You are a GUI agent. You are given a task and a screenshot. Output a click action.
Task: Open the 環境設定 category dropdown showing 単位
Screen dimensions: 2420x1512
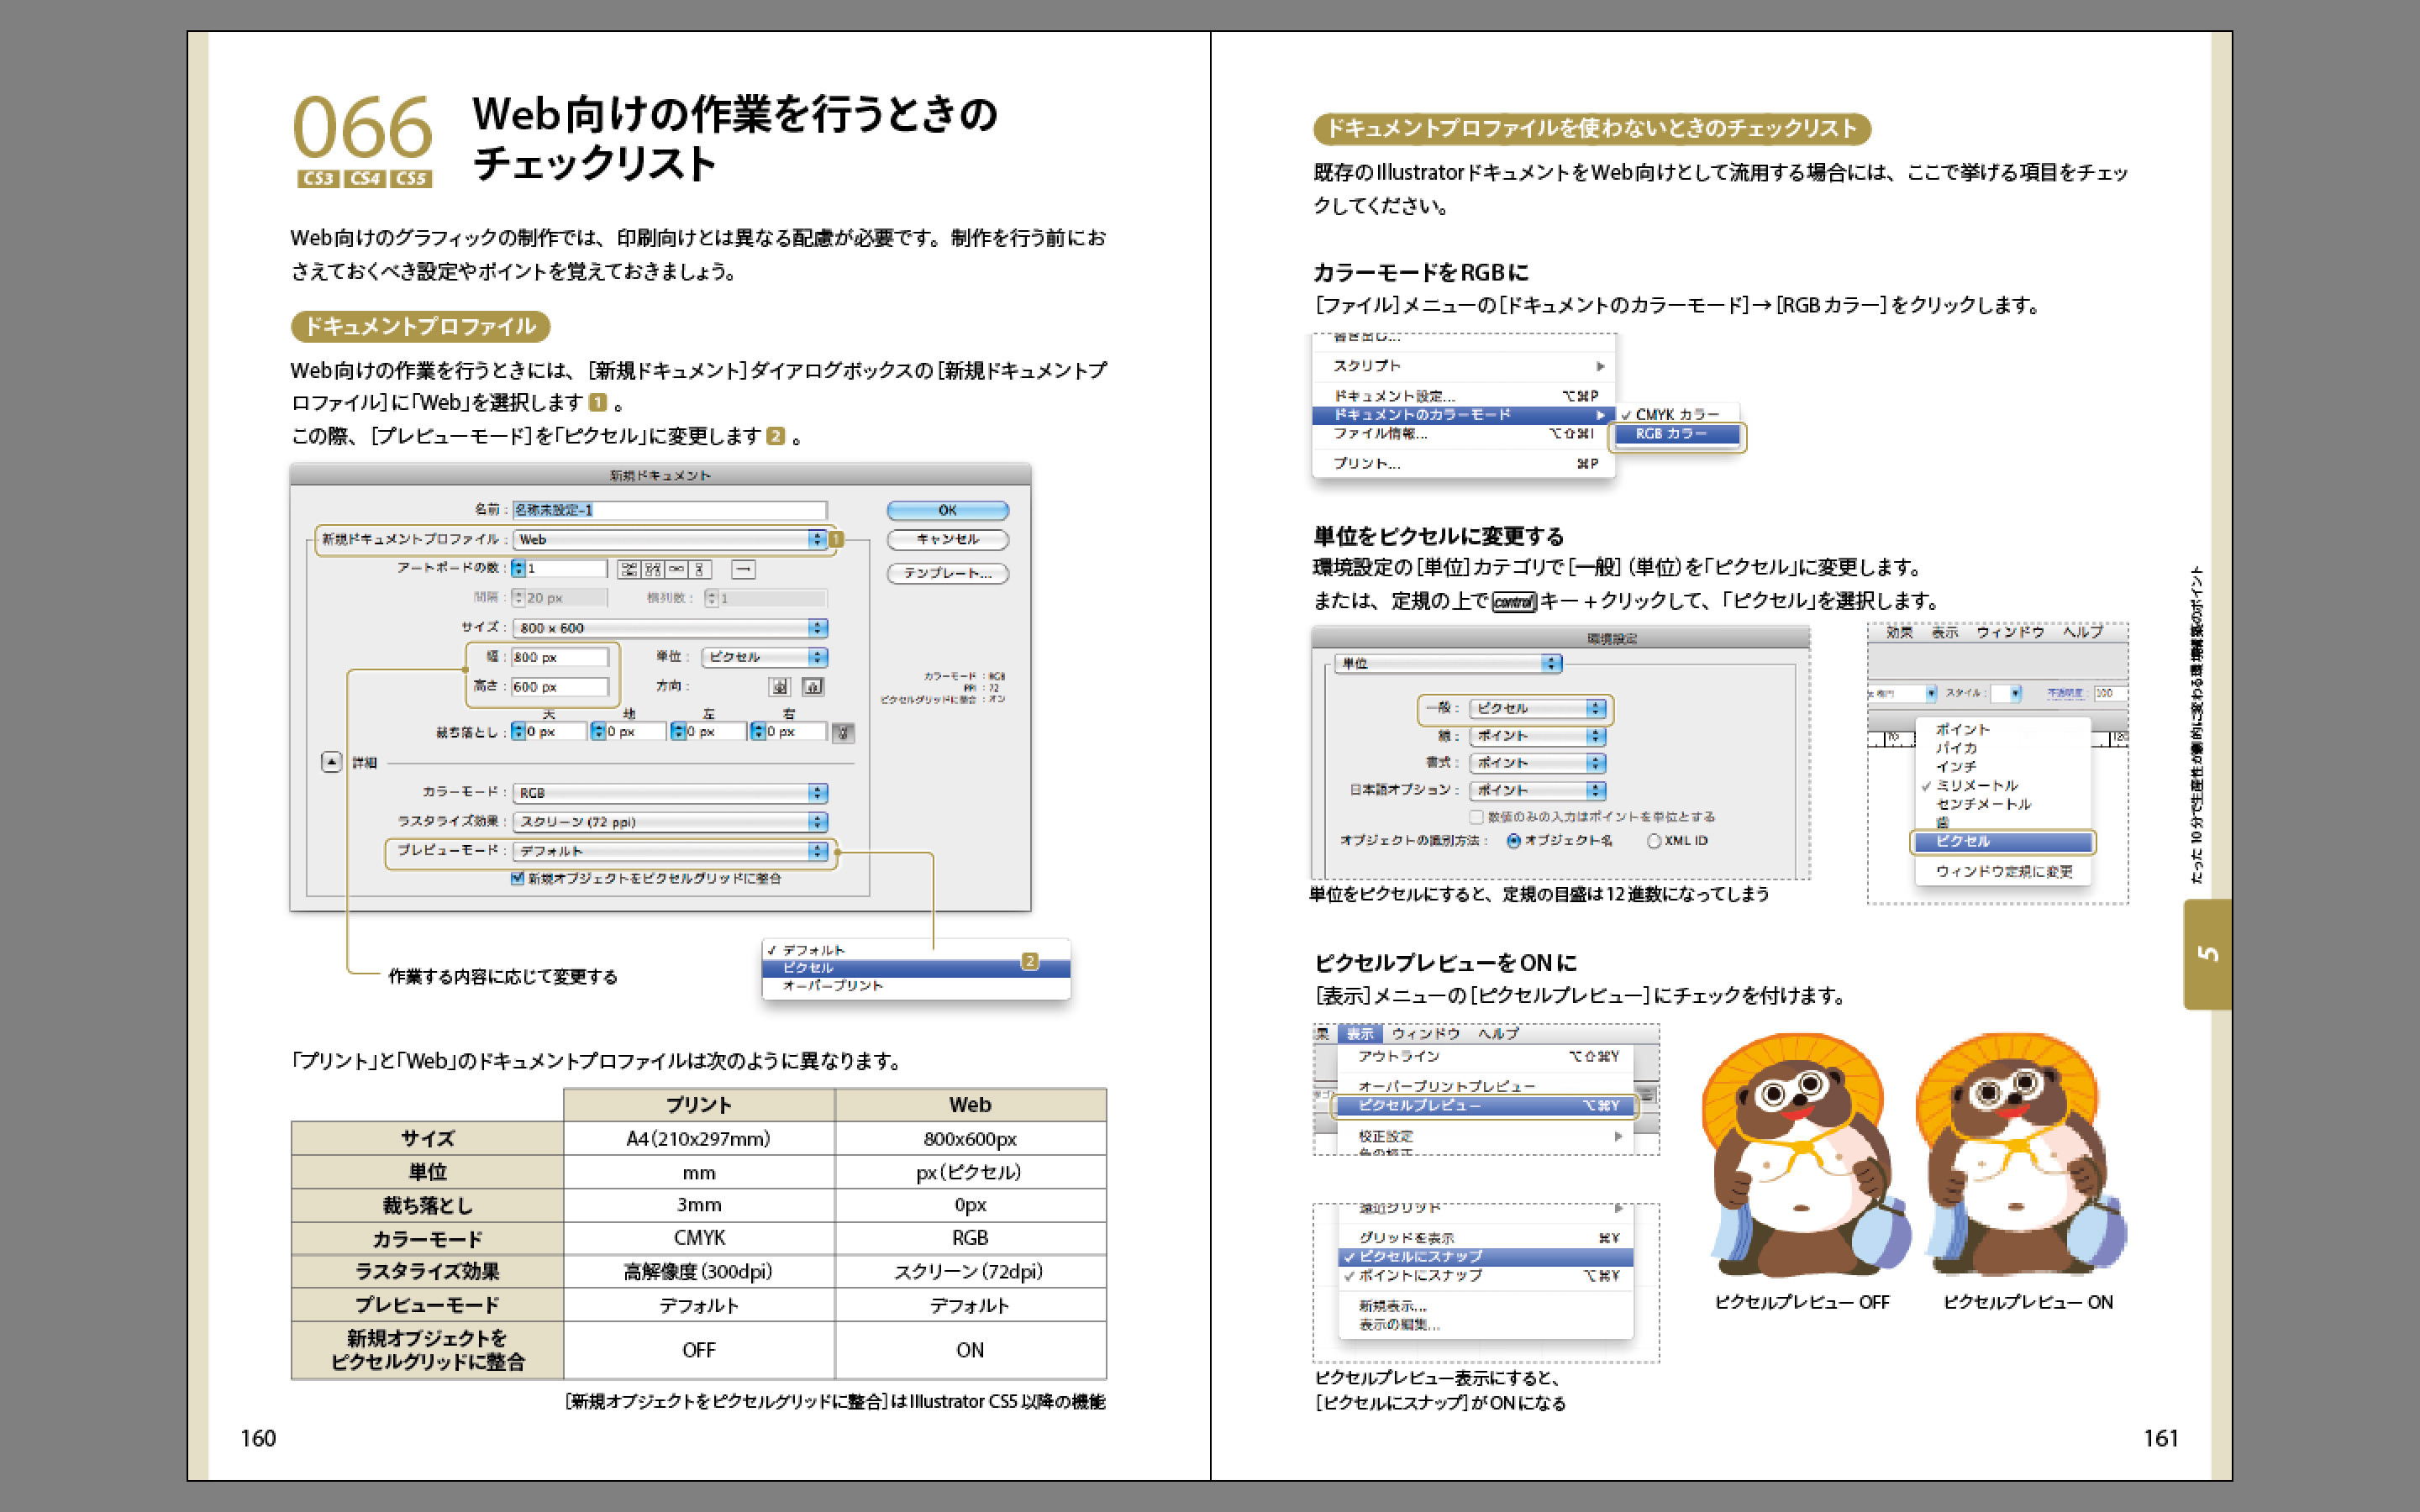(1448, 663)
